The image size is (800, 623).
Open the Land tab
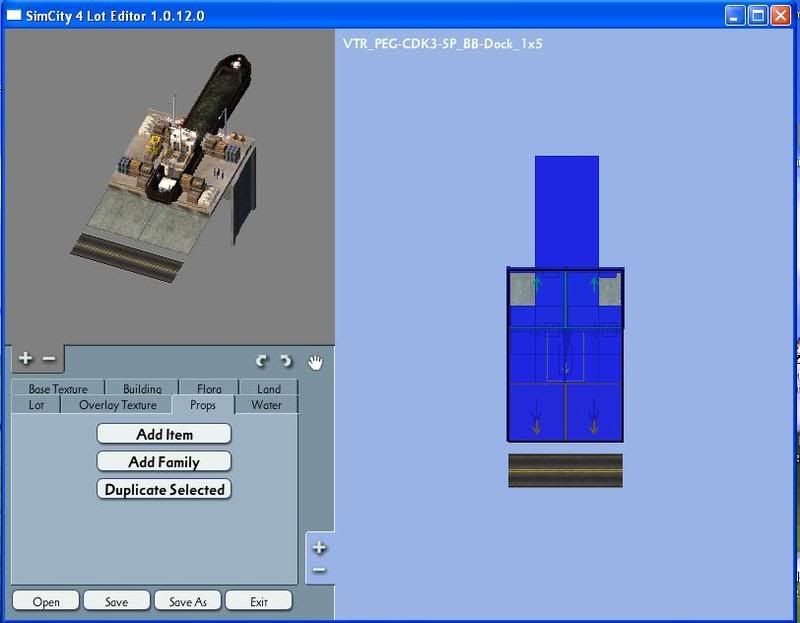coord(269,388)
